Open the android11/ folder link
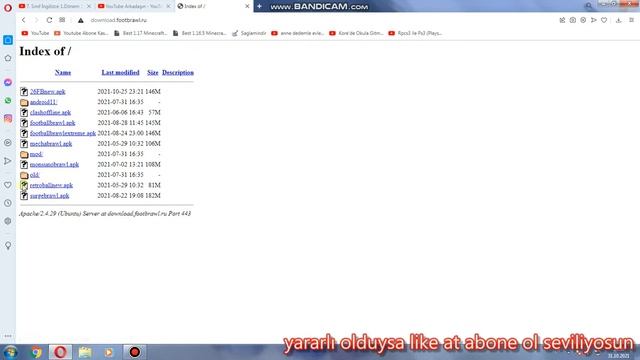 point(43,102)
